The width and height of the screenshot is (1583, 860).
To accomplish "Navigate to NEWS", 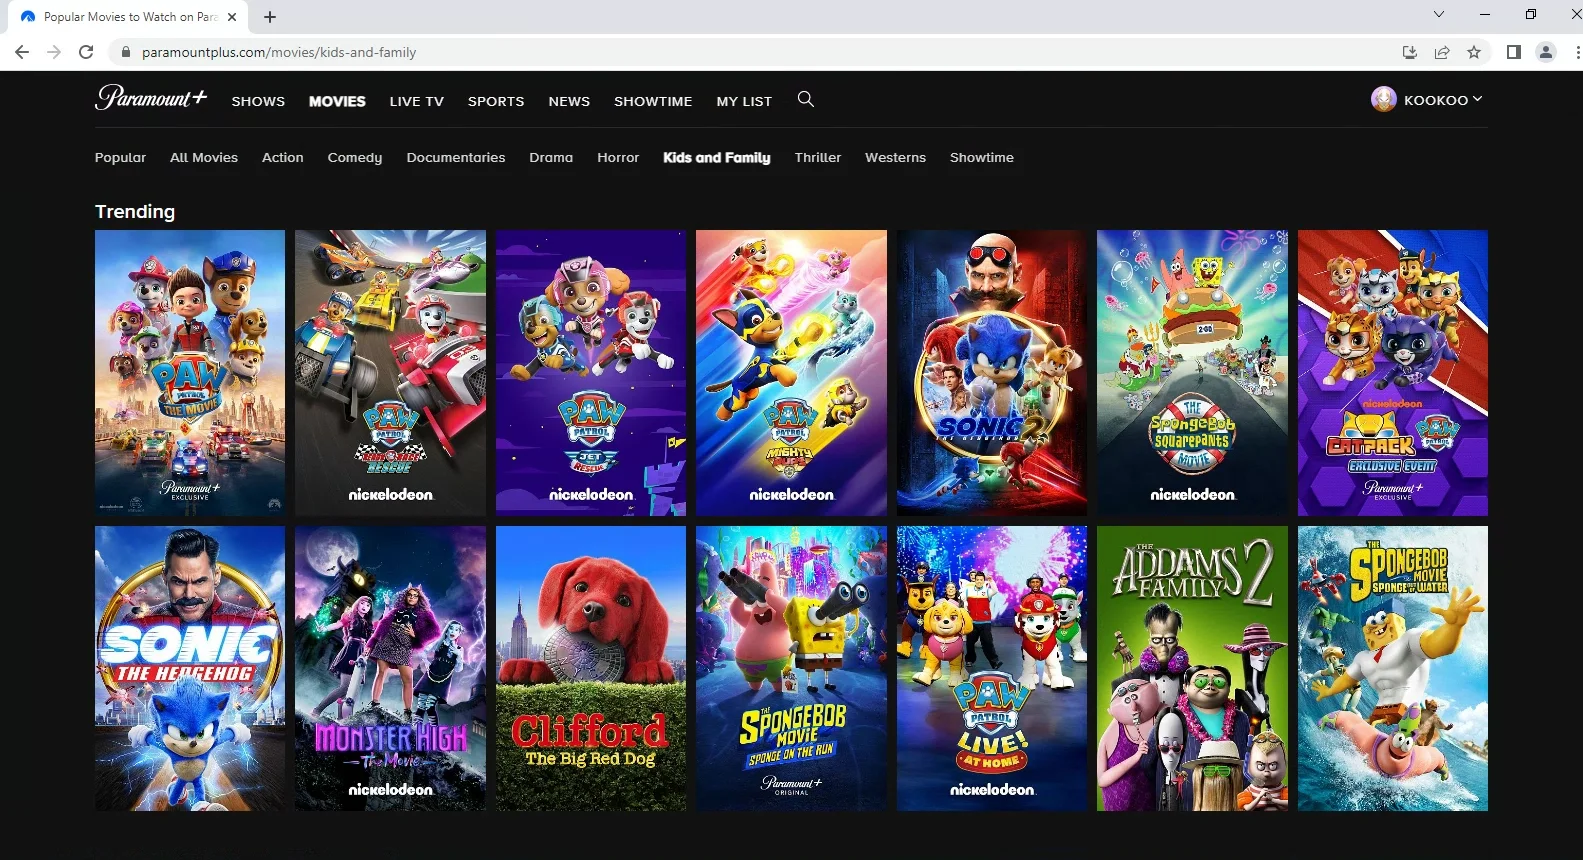I will [569, 101].
